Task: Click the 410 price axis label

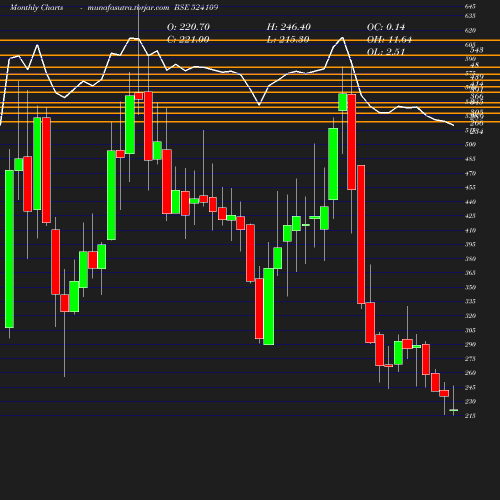Action: (470, 230)
